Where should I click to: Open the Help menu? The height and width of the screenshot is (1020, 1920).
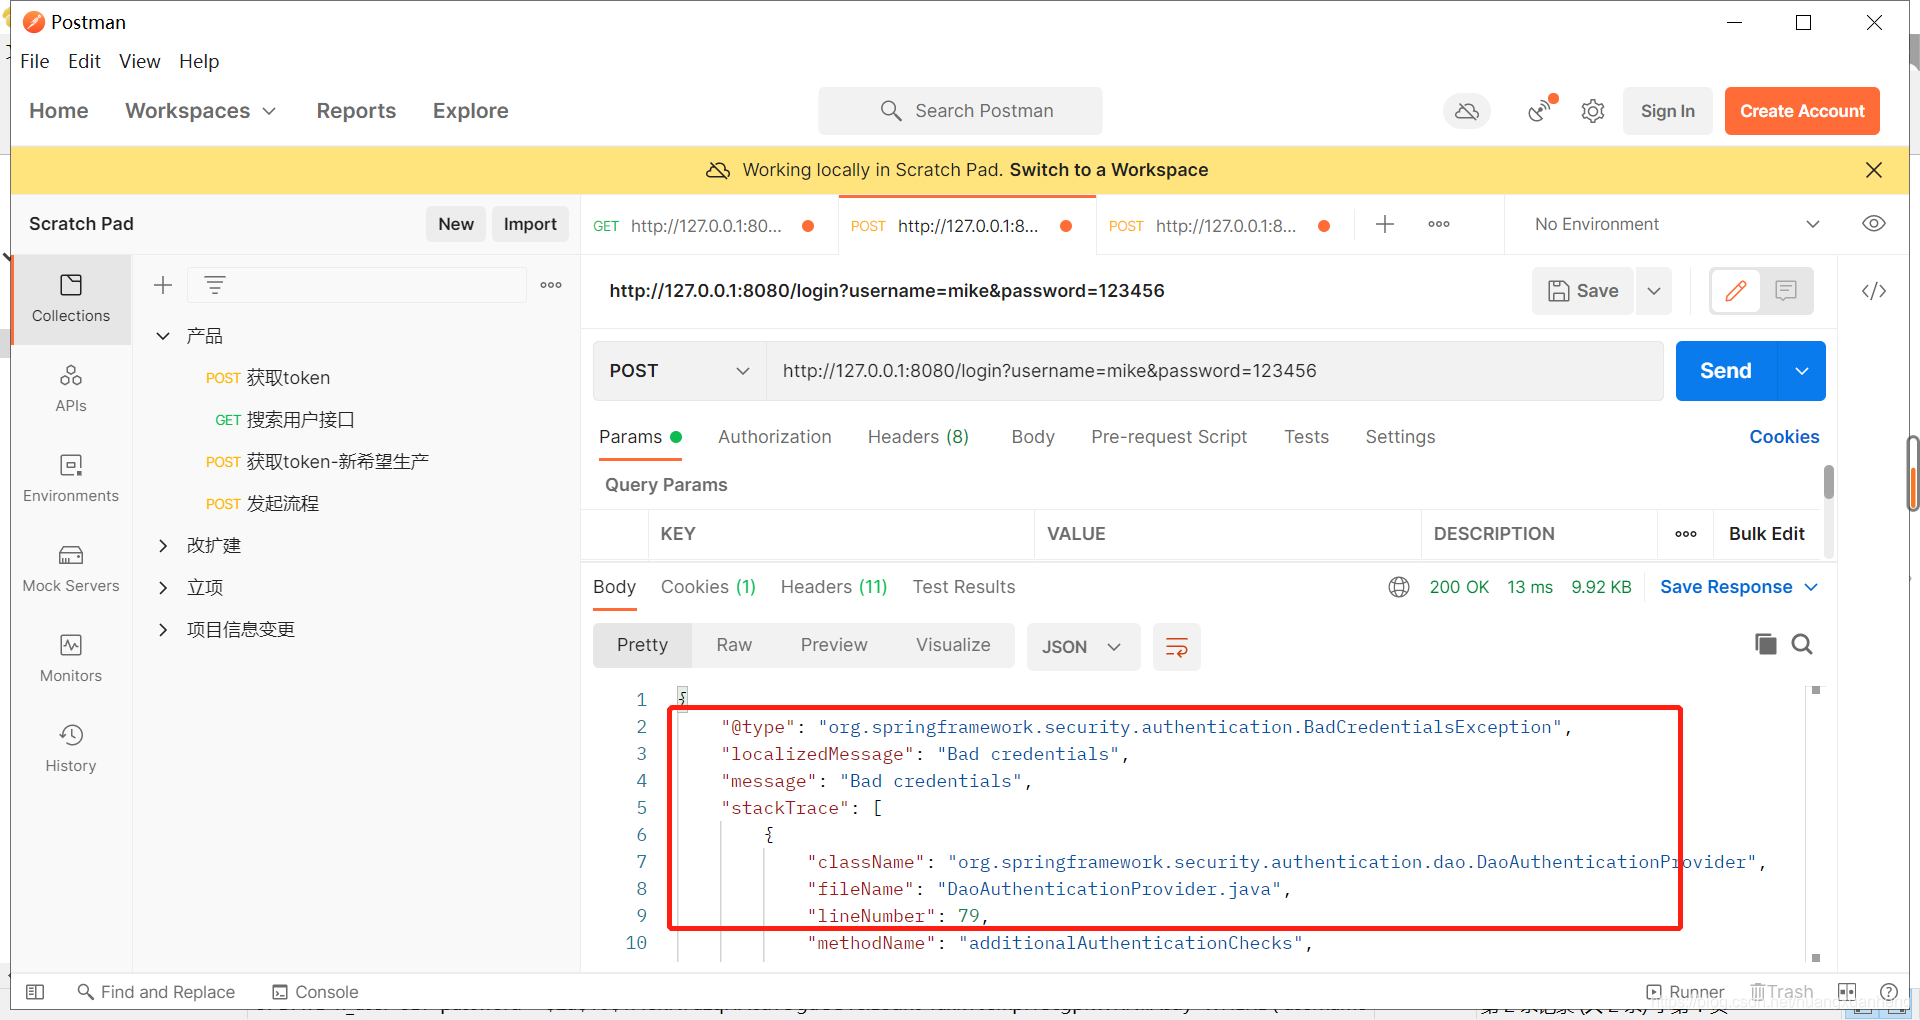(x=199, y=61)
